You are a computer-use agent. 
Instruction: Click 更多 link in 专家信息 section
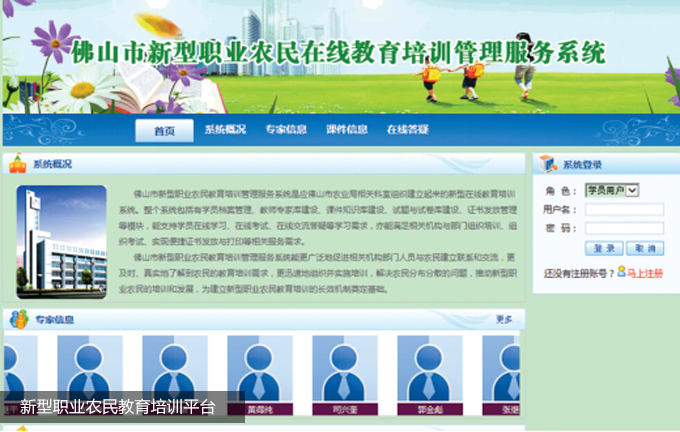[504, 320]
